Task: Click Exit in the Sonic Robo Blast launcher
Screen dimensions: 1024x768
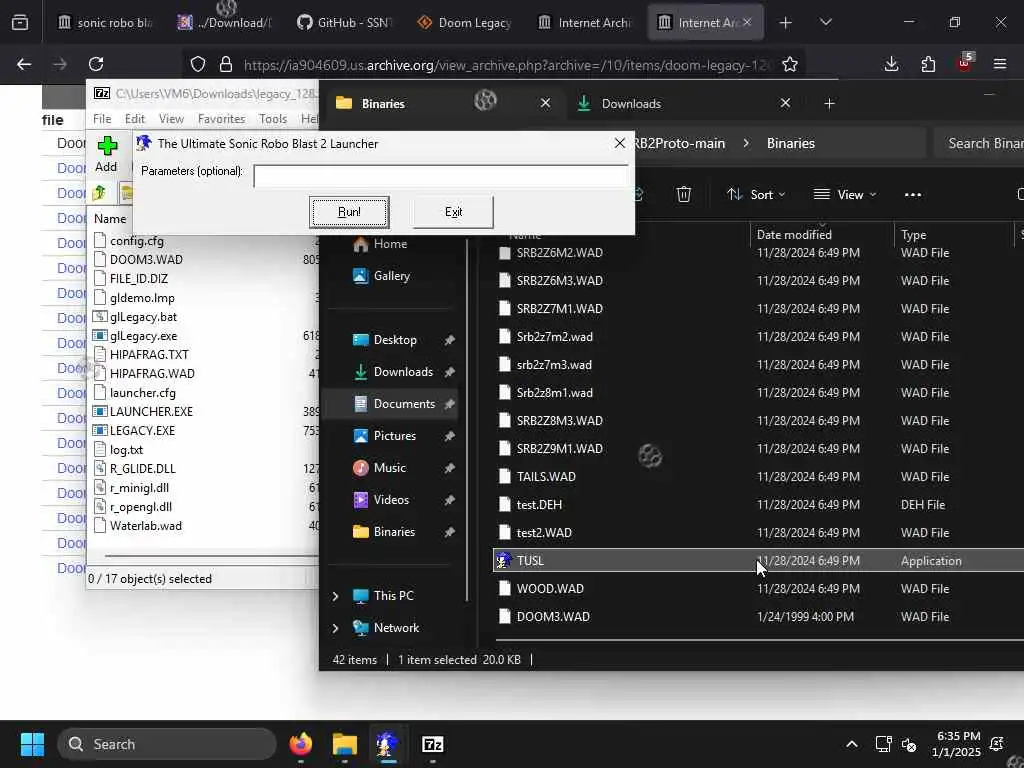Action: point(453,212)
